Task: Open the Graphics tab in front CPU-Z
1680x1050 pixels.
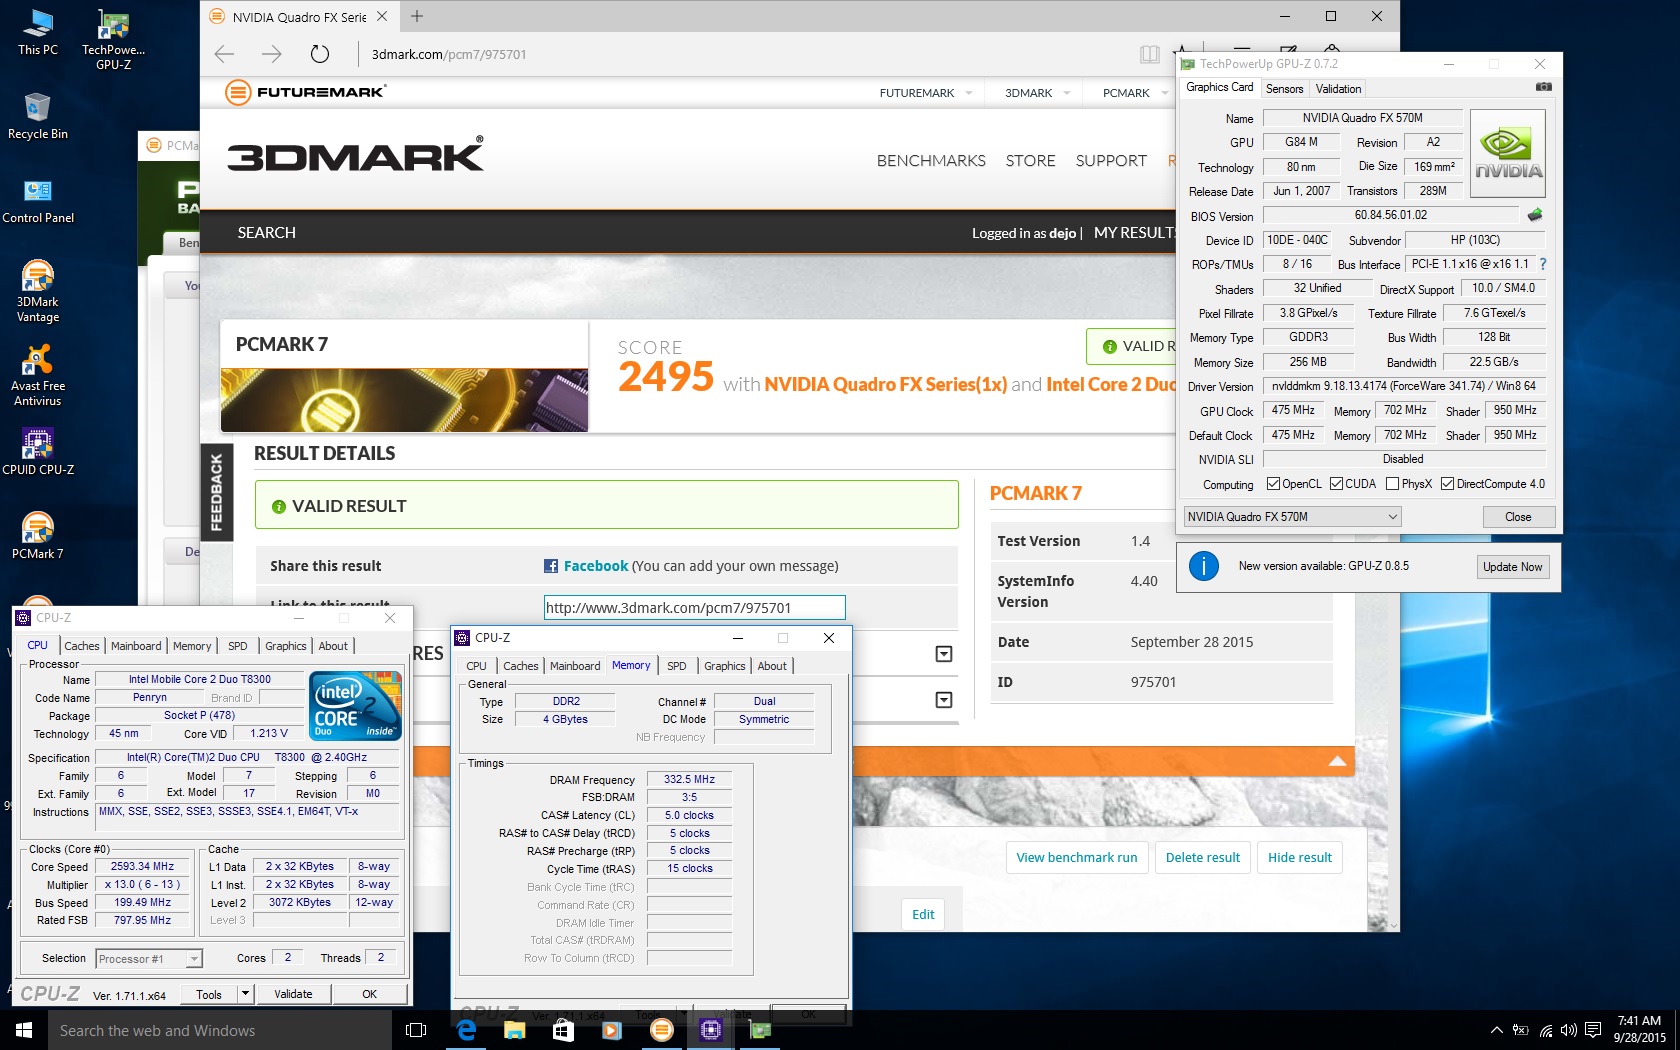Action: coord(725,666)
